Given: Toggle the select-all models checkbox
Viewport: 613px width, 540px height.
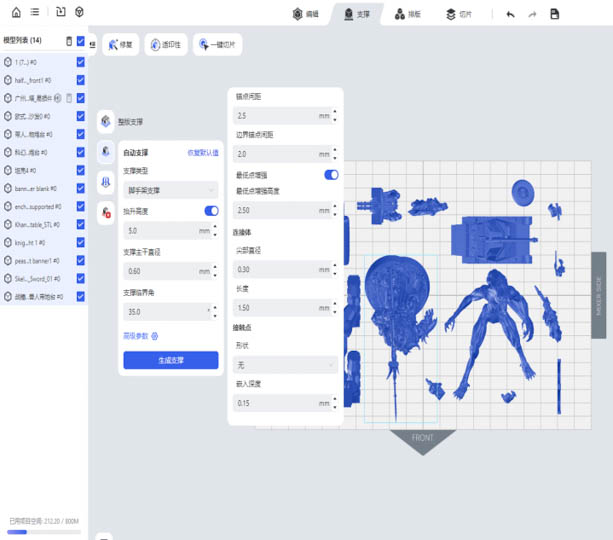Looking at the screenshot, I should pos(81,41).
